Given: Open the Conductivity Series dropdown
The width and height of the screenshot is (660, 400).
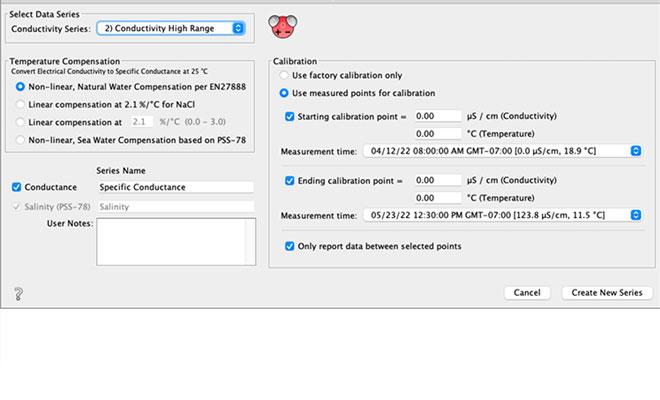Looking at the screenshot, I should (170, 28).
